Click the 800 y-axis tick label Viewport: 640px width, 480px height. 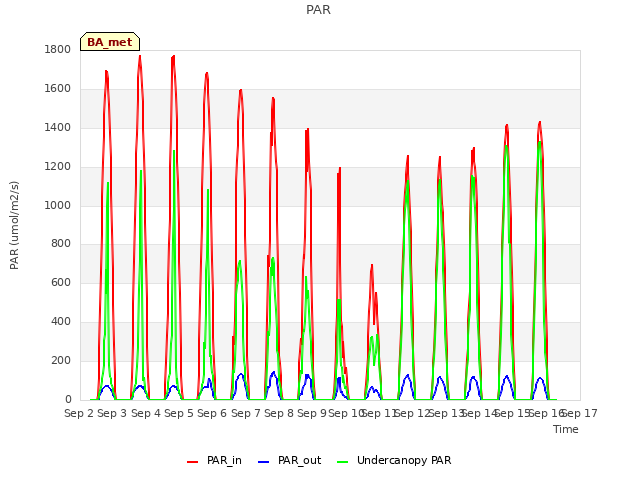pos(61,244)
